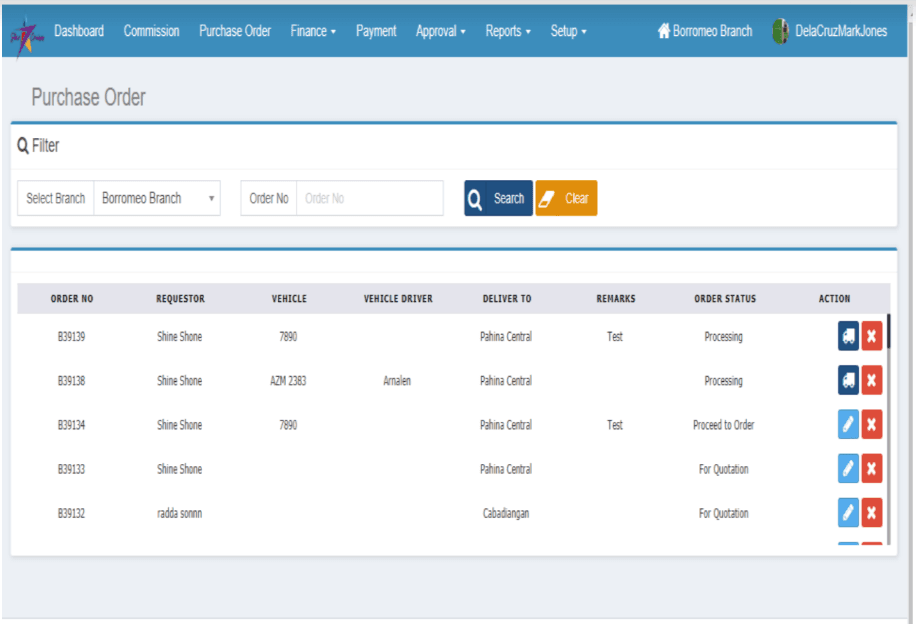Click the home icon beside Borromeo Branch
Image resolution: width=916 pixels, height=624 pixels.
tap(664, 30)
